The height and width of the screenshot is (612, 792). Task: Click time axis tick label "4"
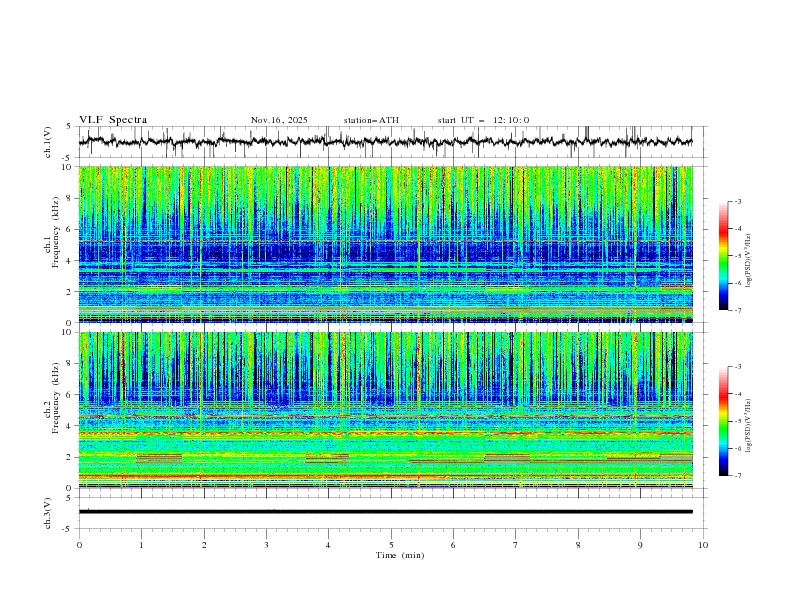328,545
